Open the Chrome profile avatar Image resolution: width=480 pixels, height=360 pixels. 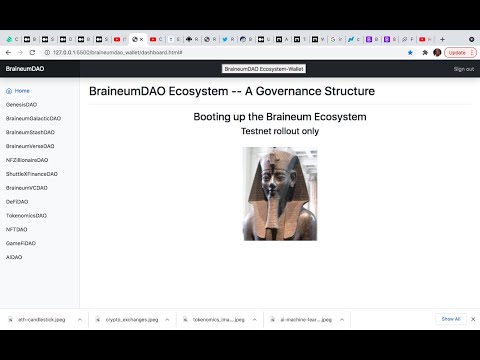pyautogui.click(x=437, y=53)
